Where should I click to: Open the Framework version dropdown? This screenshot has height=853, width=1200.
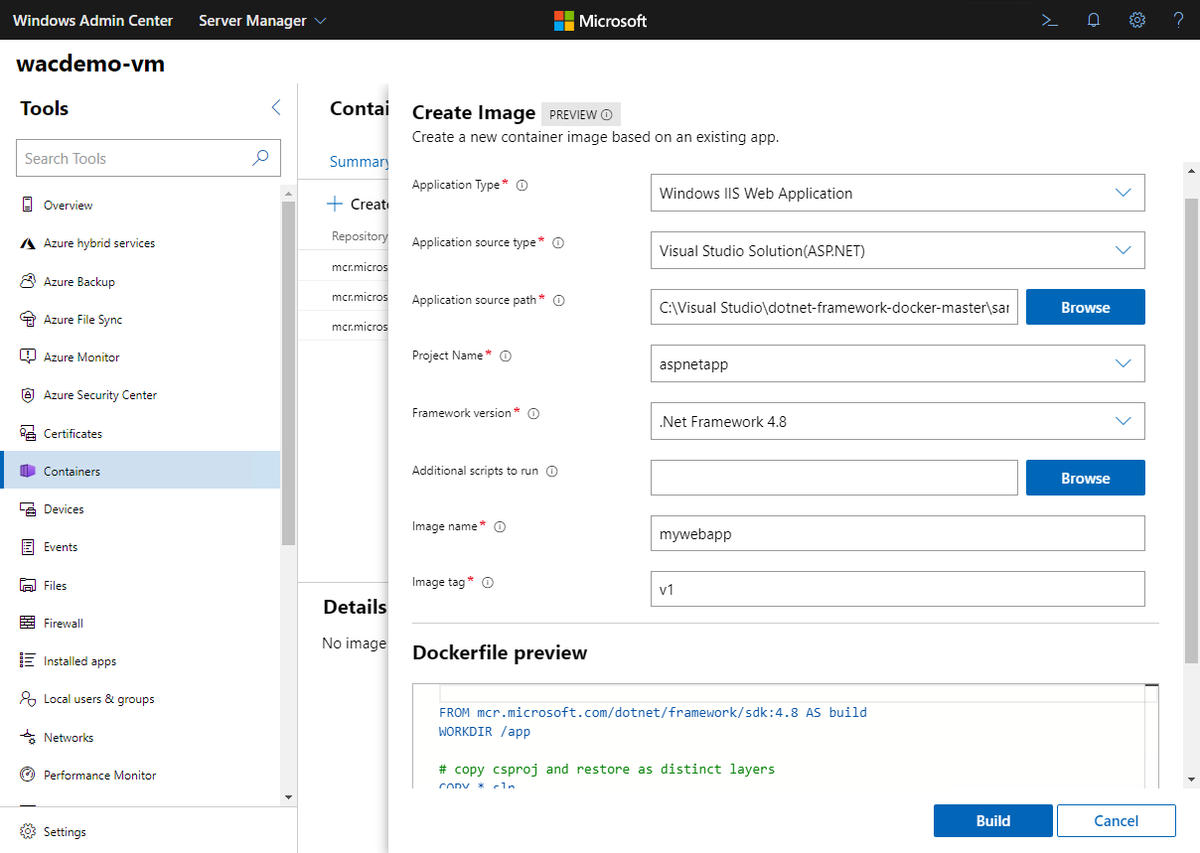pos(897,421)
